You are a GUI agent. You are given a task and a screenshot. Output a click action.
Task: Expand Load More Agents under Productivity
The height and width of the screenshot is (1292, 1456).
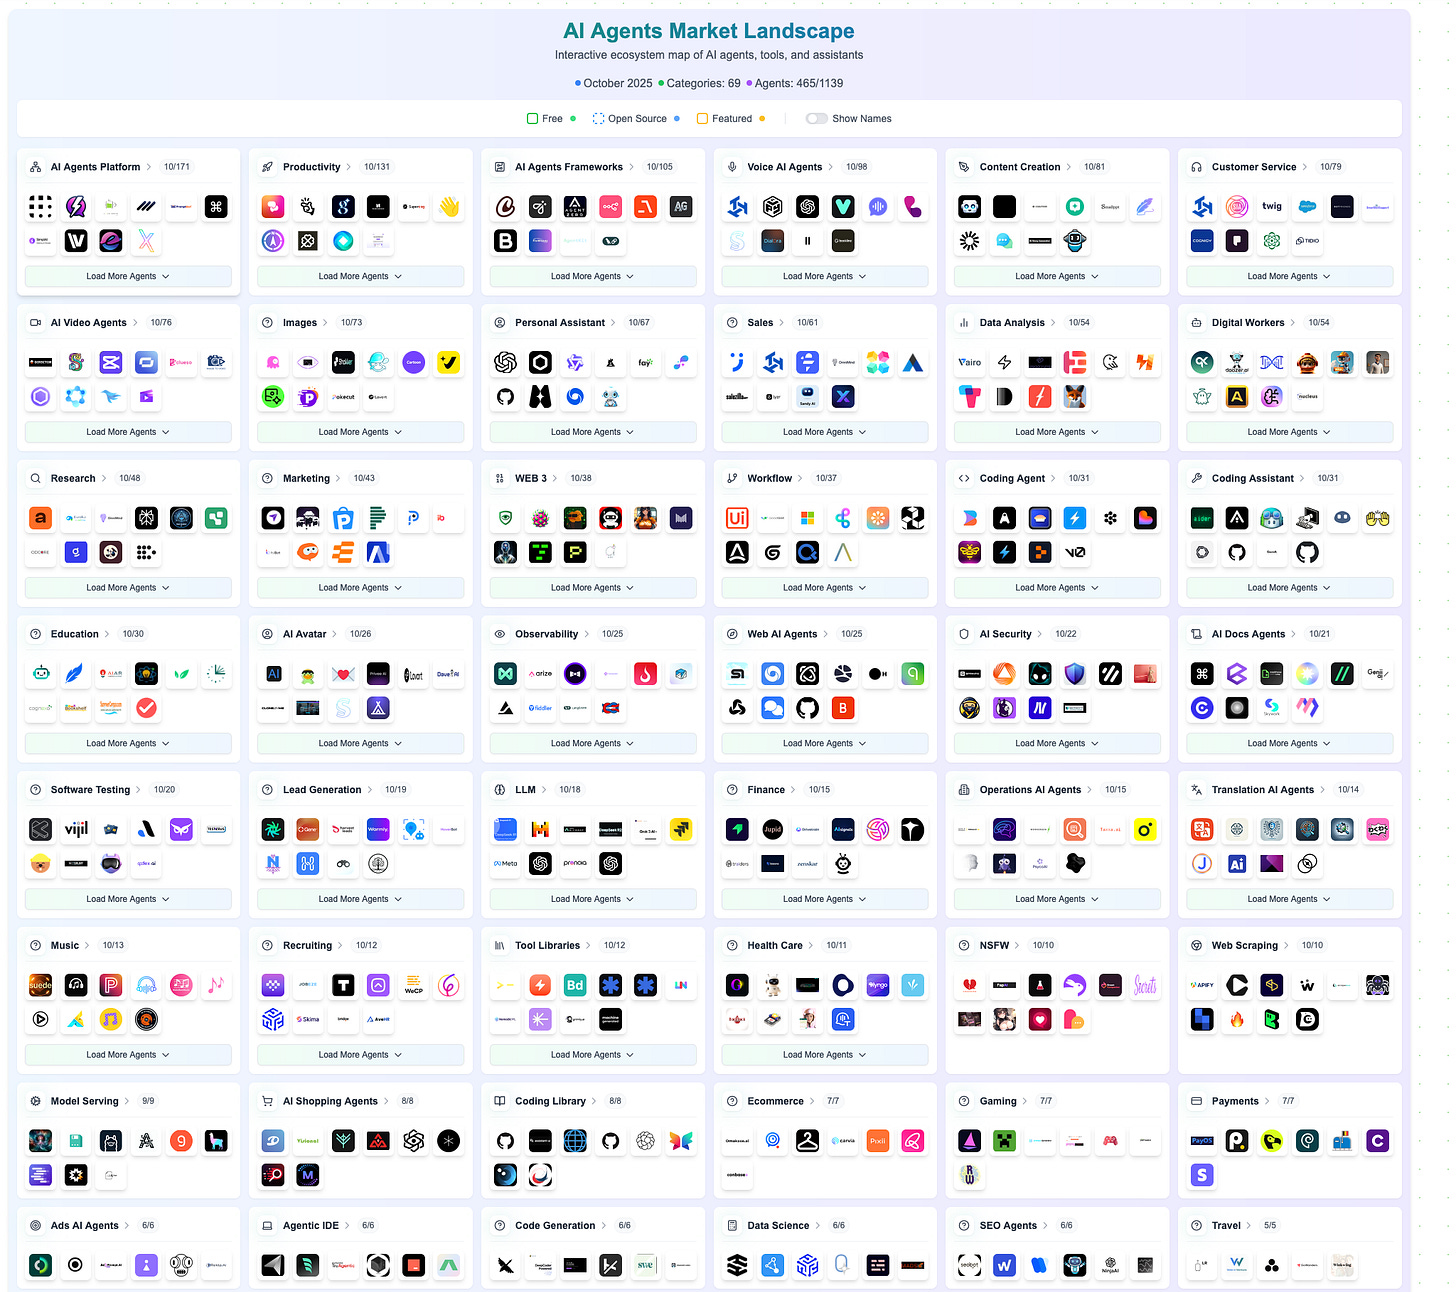[x=360, y=276]
